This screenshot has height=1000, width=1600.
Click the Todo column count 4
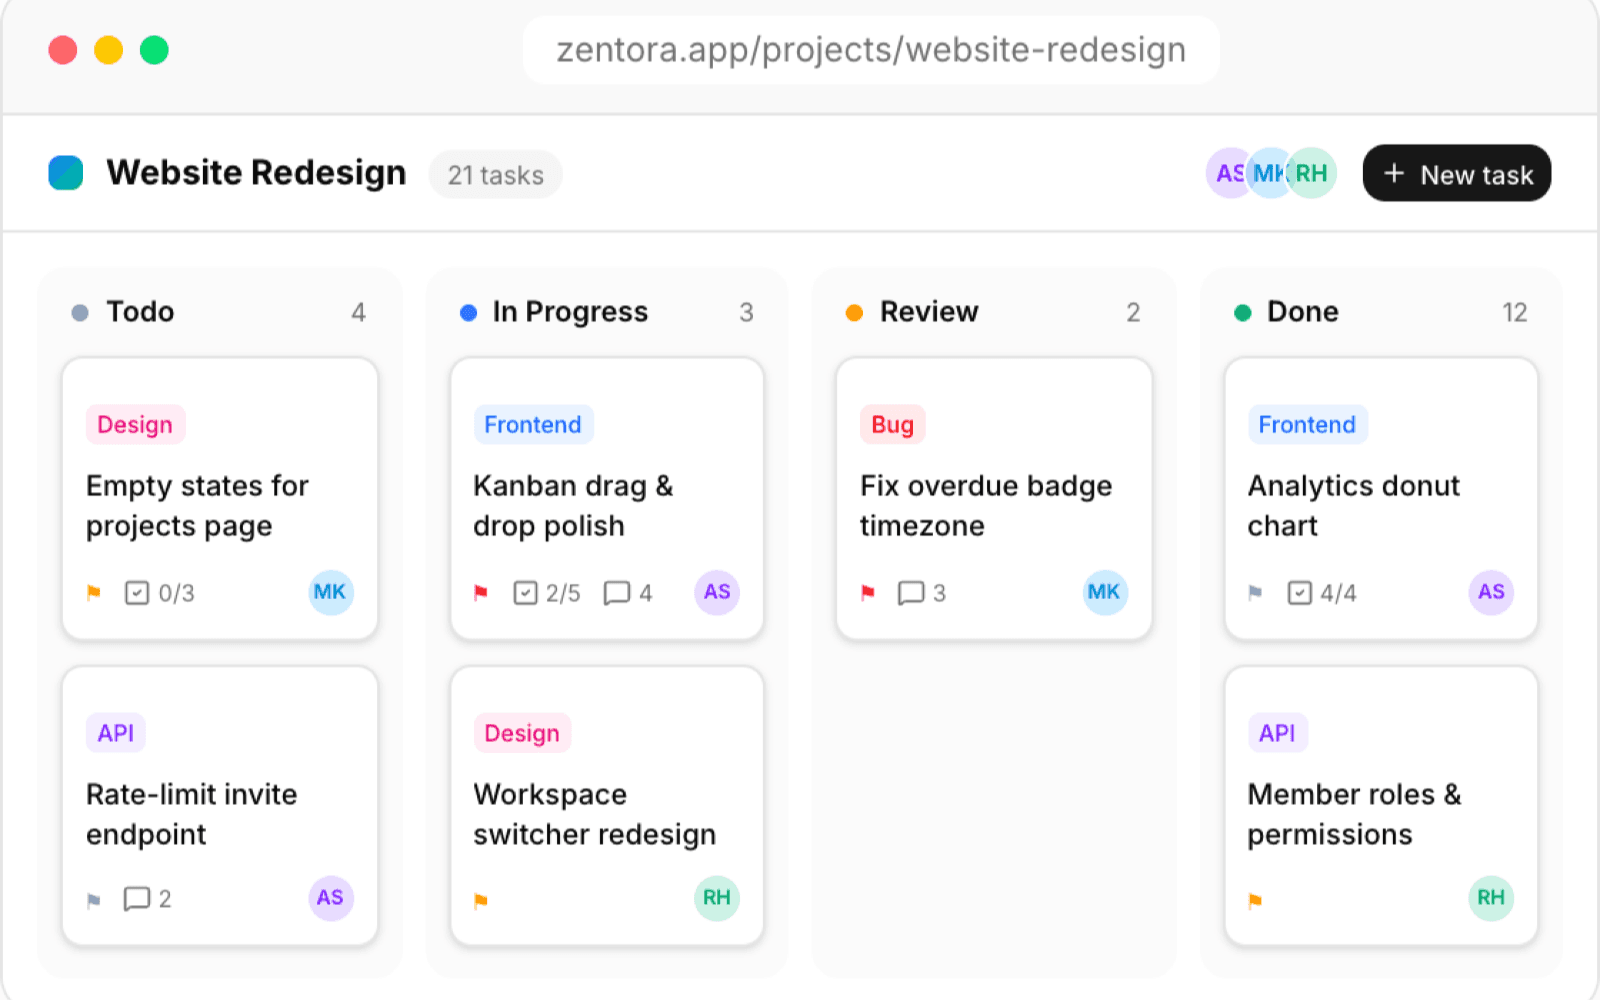[x=358, y=313]
